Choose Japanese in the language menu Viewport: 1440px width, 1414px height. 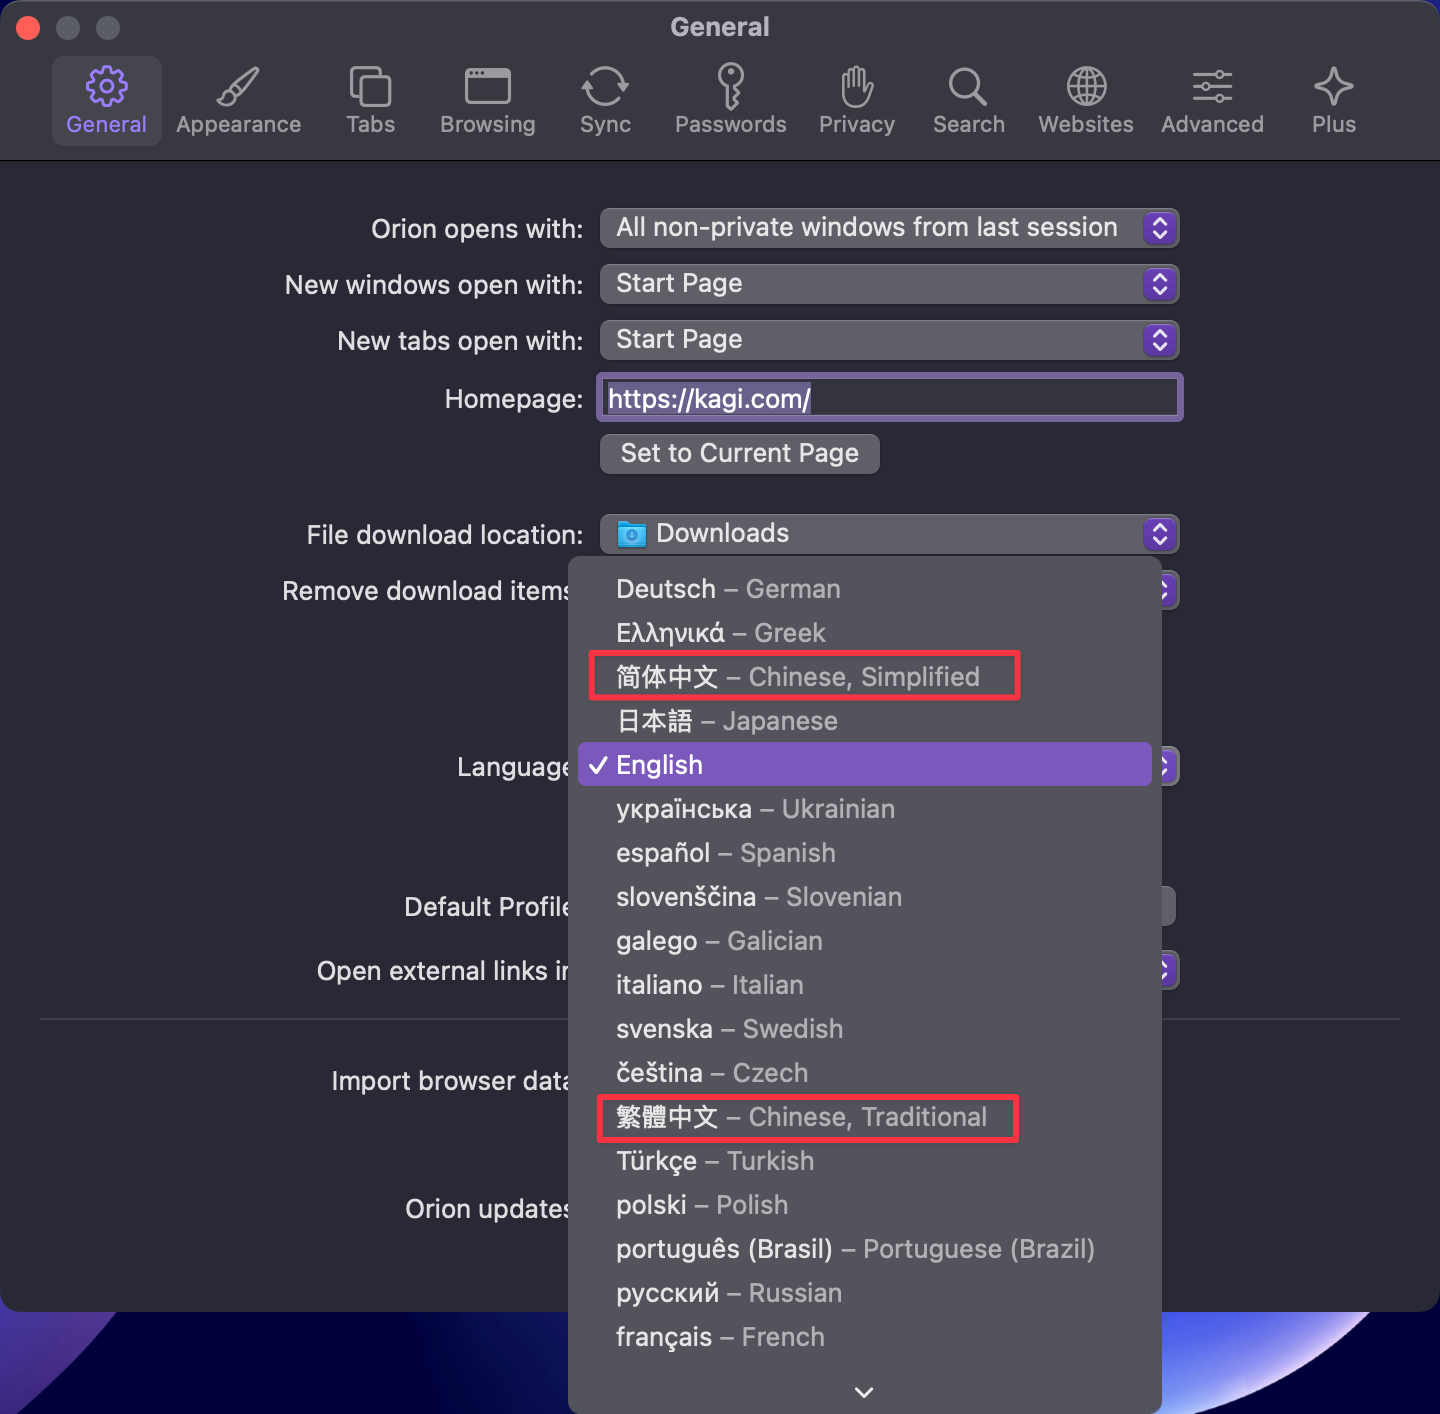(x=727, y=721)
